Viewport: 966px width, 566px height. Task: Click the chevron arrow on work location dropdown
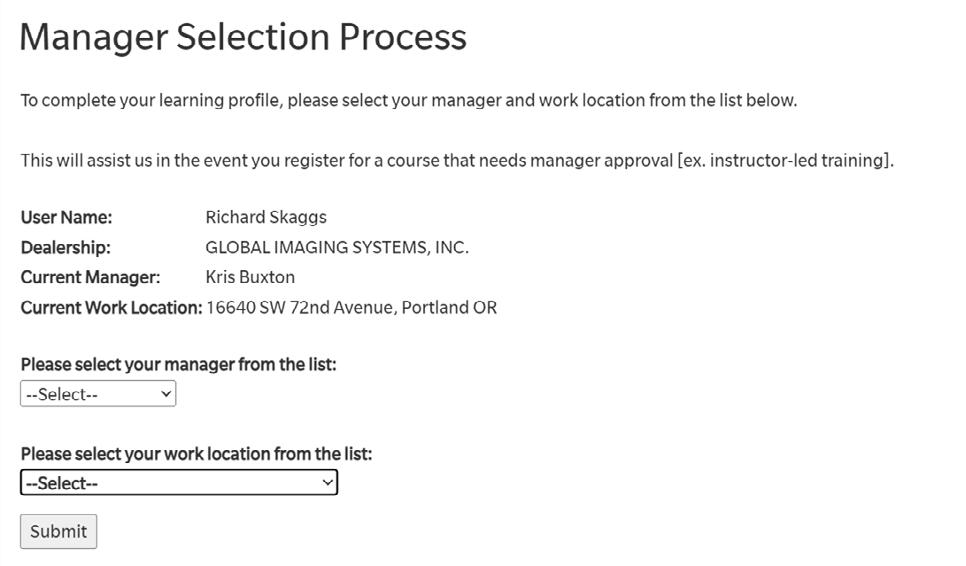[x=327, y=483]
